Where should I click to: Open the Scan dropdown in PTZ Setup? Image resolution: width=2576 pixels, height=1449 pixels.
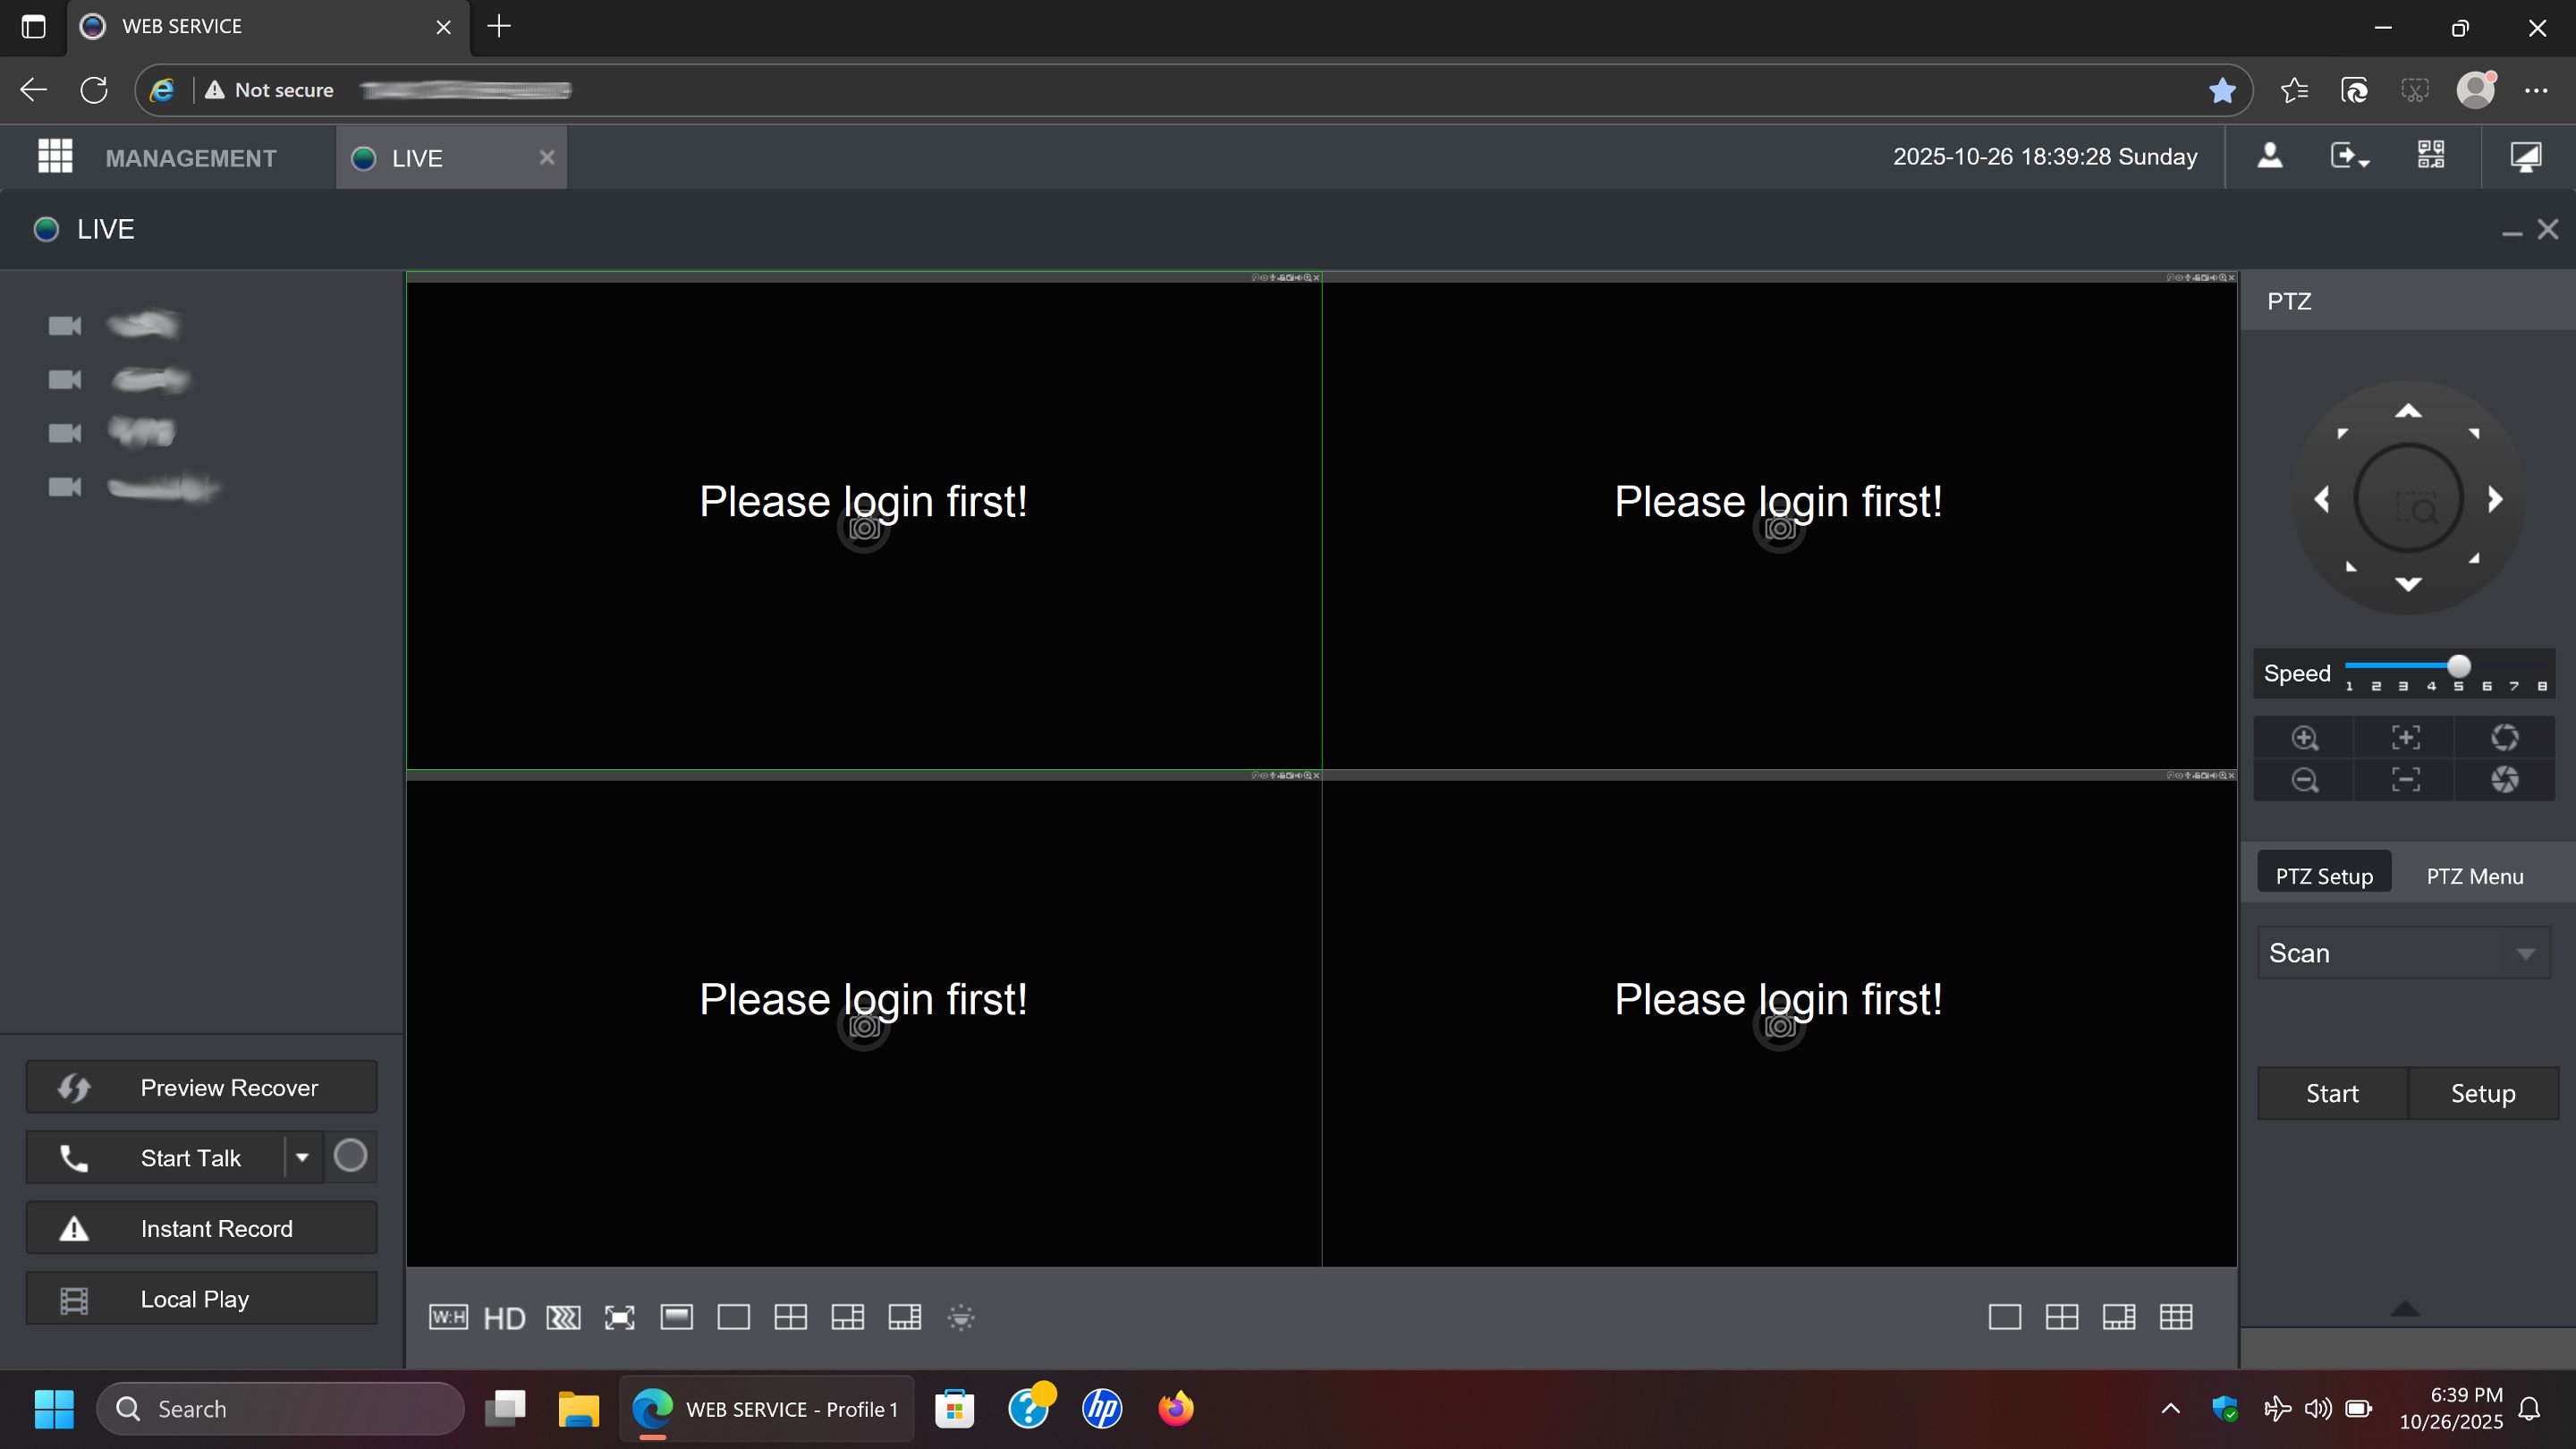pyautogui.click(x=2403, y=953)
